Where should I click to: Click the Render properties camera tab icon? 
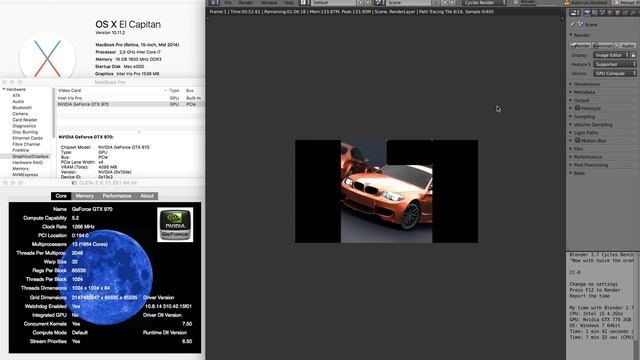click(x=587, y=13)
